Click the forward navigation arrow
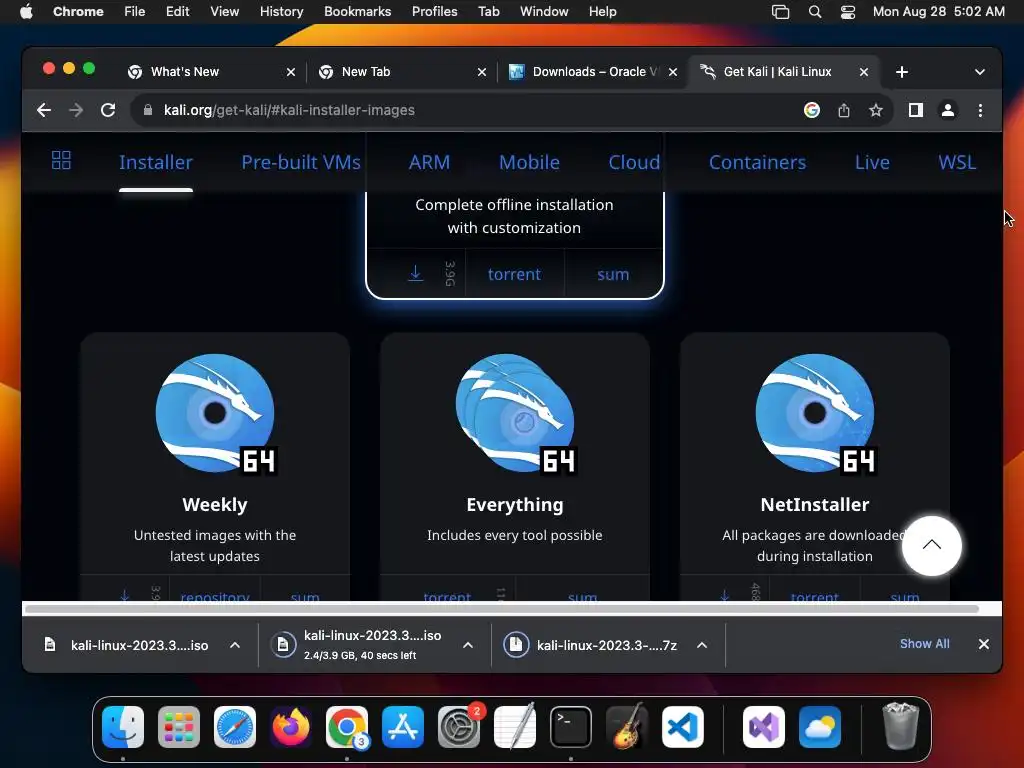Viewport: 1024px width, 768px height. pos(76,110)
